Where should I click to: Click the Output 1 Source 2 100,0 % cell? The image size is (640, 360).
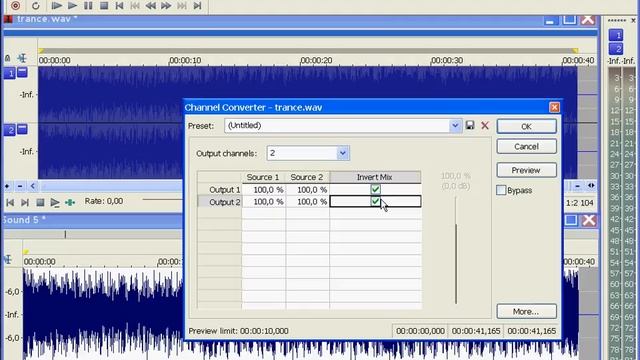[x=307, y=190]
